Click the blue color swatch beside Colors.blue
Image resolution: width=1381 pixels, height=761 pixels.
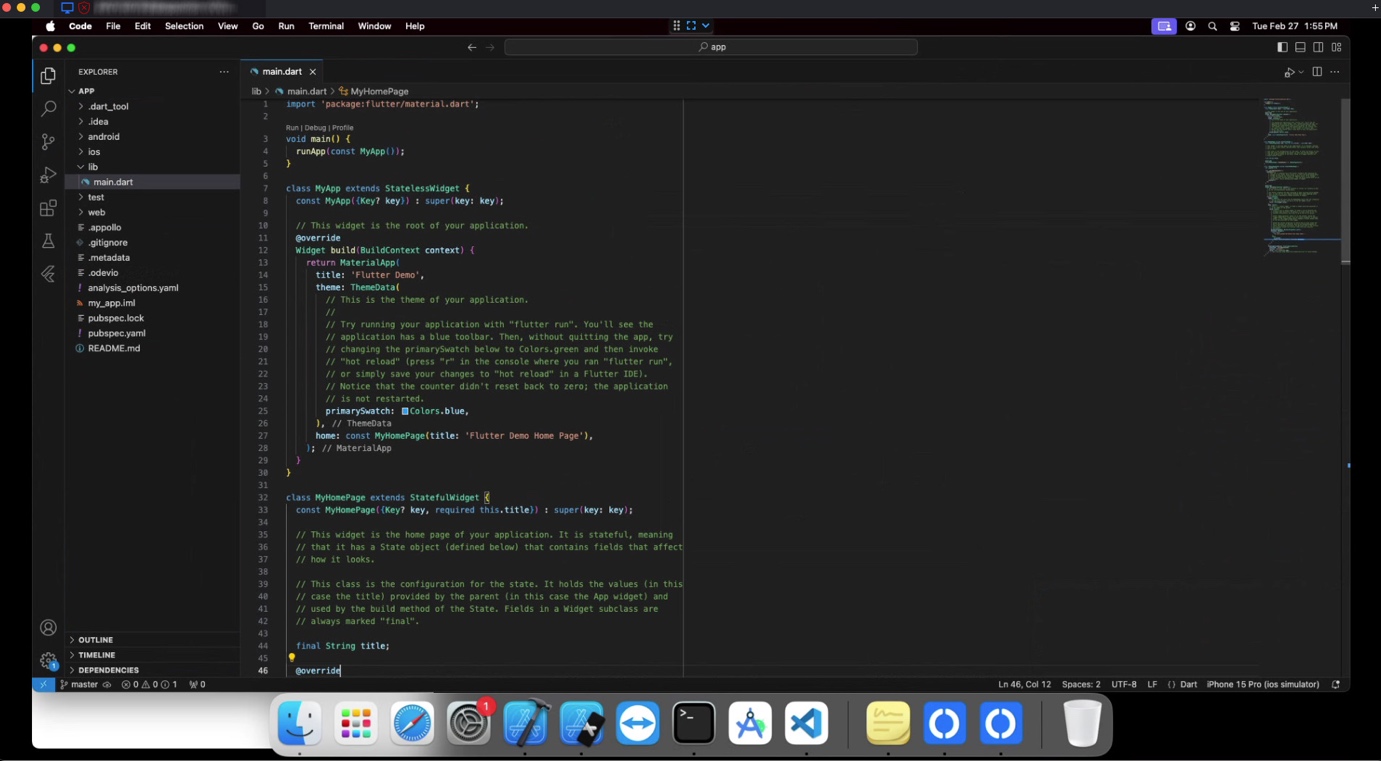pos(405,411)
